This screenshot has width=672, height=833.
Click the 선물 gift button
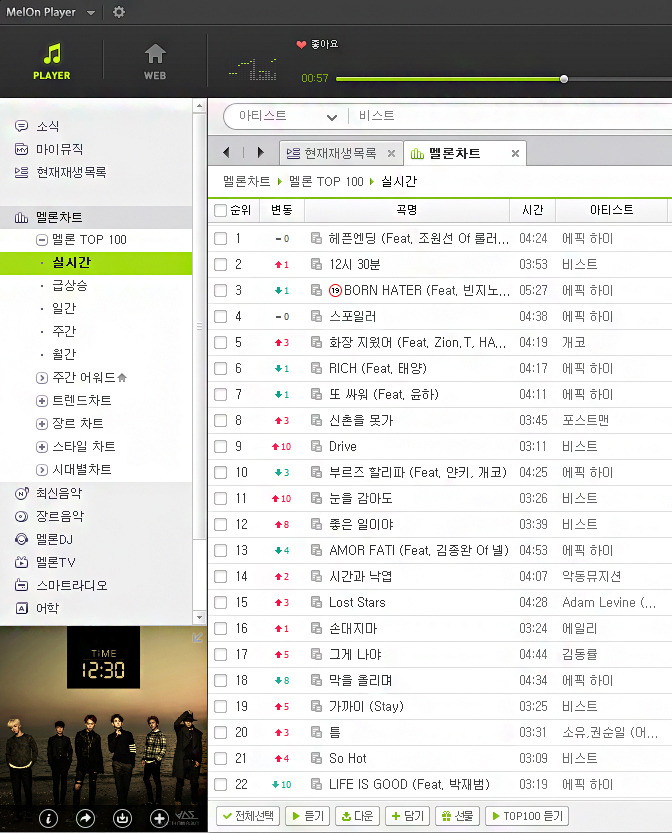(457, 816)
